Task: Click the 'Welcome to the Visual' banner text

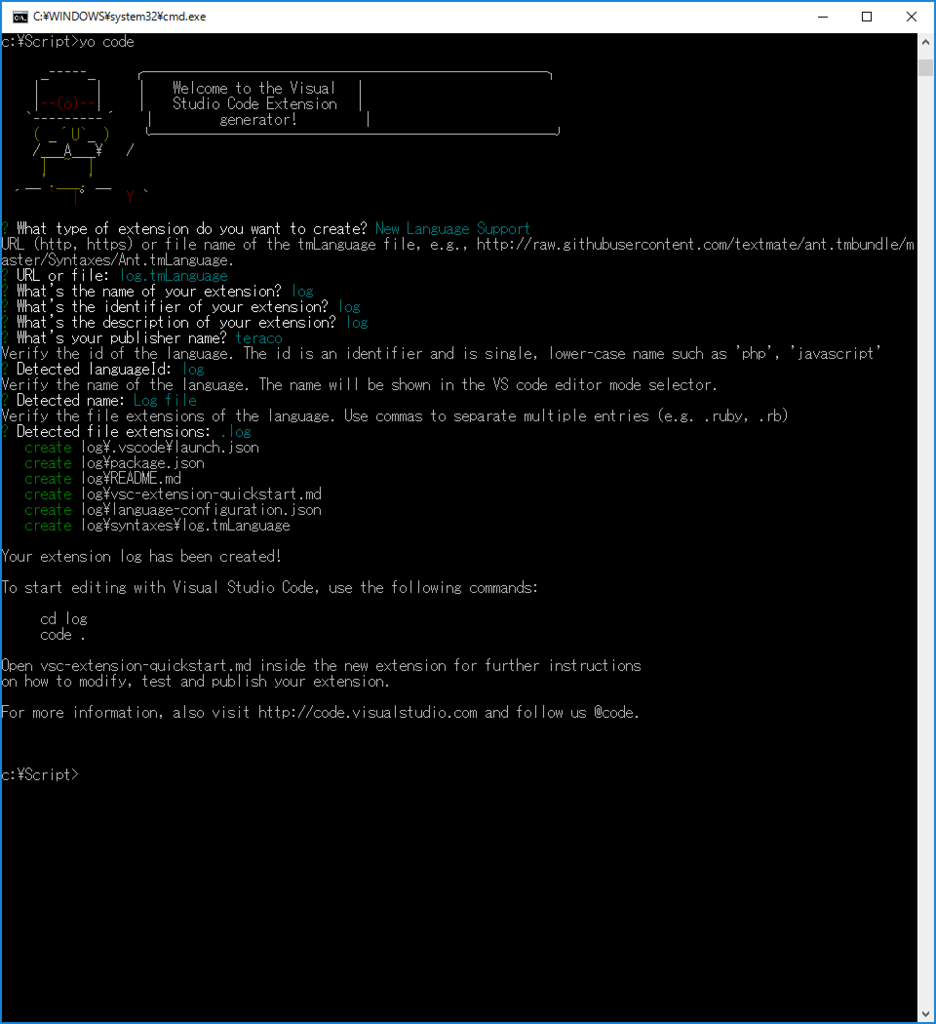Action: 254,88
